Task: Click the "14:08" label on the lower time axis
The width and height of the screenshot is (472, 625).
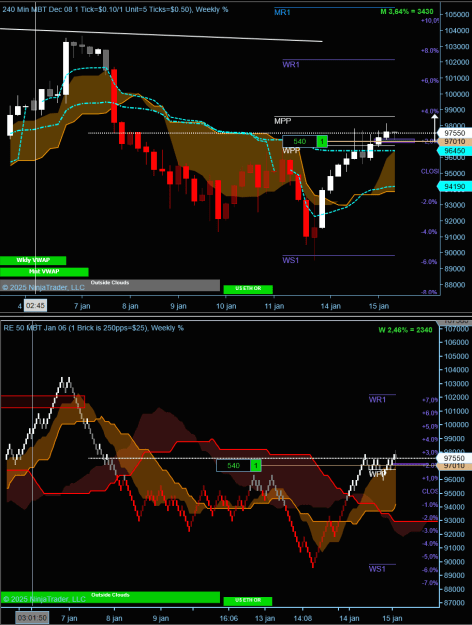Action: (302, 618)
